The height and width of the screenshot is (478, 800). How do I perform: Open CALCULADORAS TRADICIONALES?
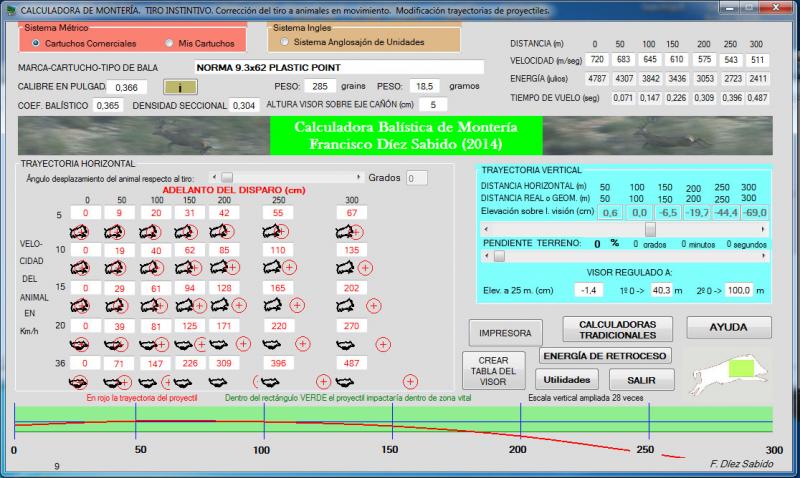pos(616,329)
